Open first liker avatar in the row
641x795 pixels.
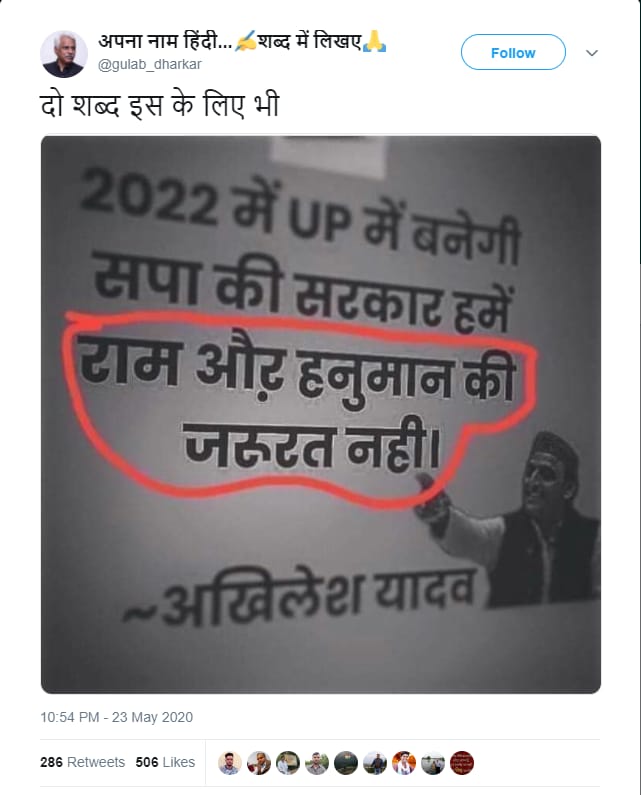point(230,763)
